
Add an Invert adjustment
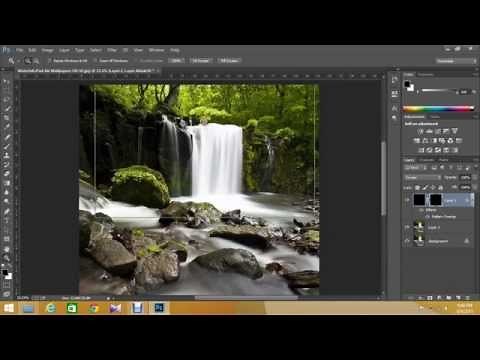421,150
